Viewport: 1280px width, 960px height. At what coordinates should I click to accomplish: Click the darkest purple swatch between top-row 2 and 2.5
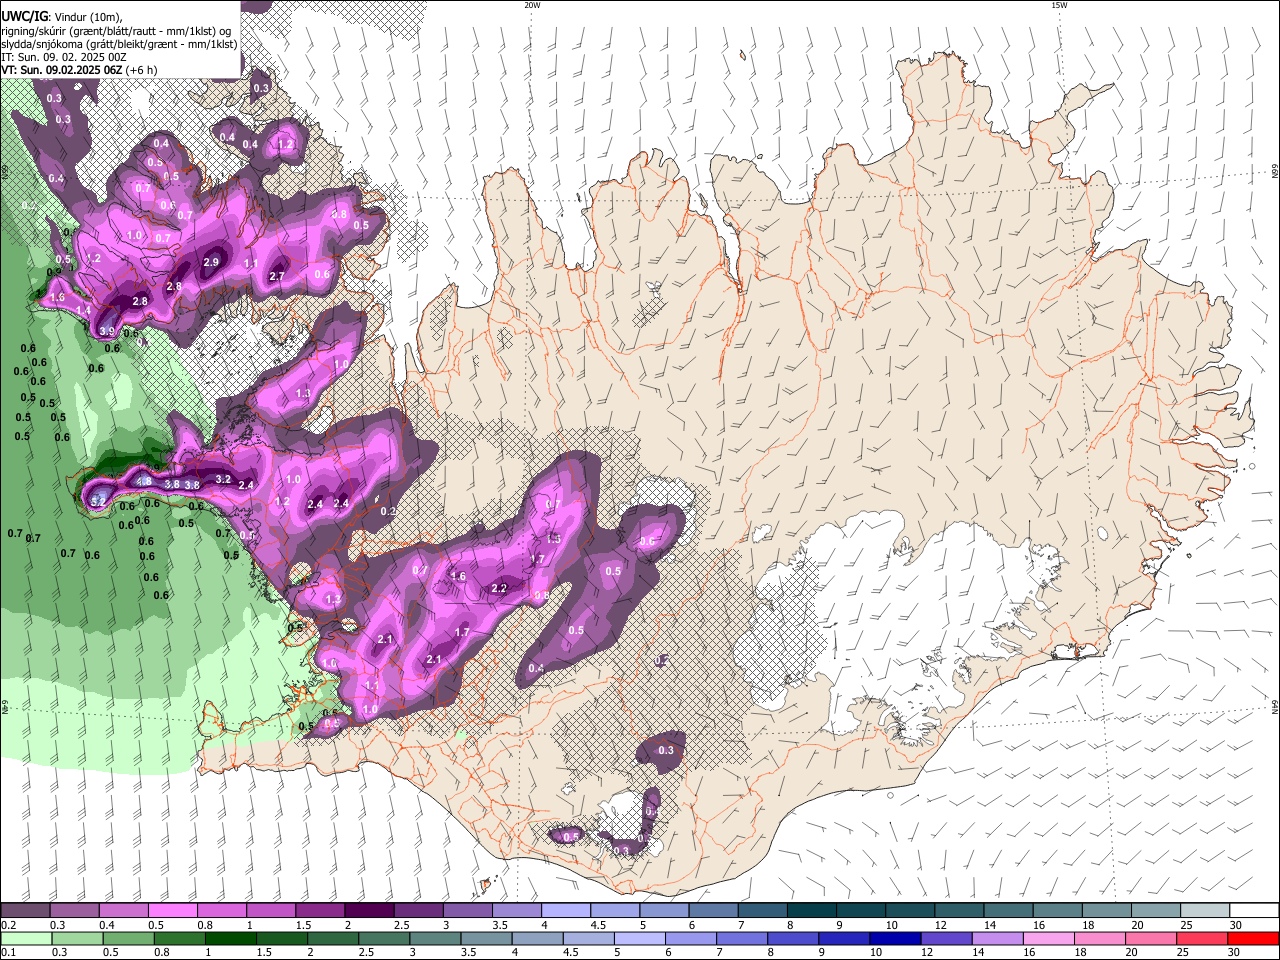[x=369, y=910]
